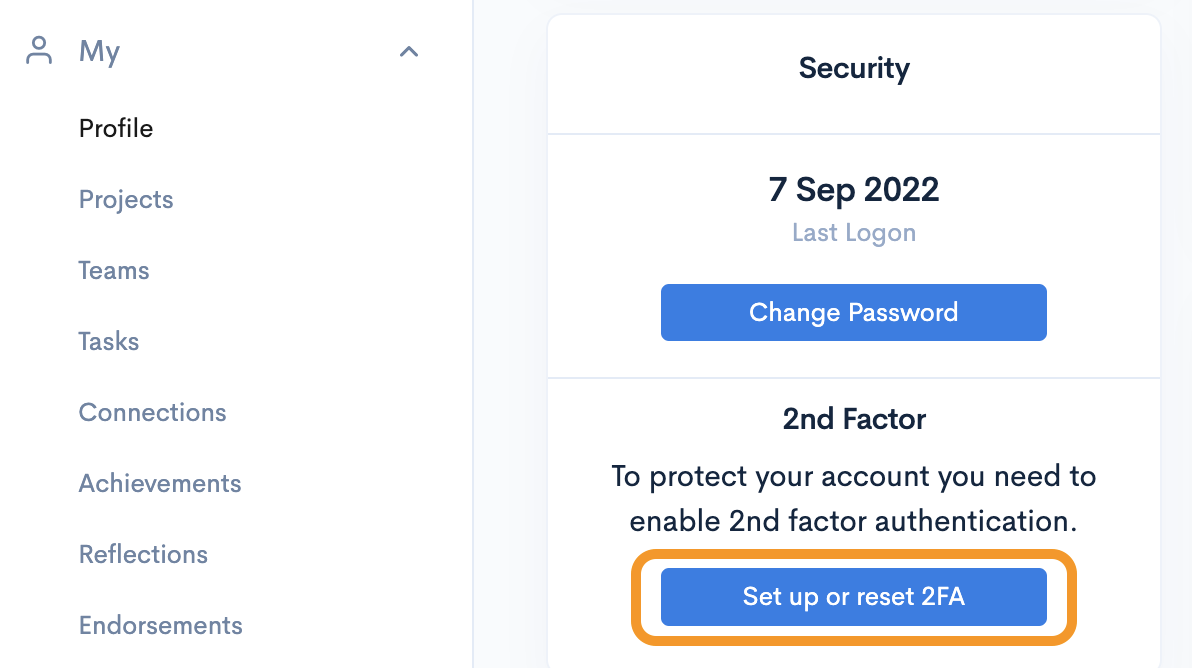Navigate to Connections
This screenshot has width=1192, height=668.
click(x=153, y=413)
